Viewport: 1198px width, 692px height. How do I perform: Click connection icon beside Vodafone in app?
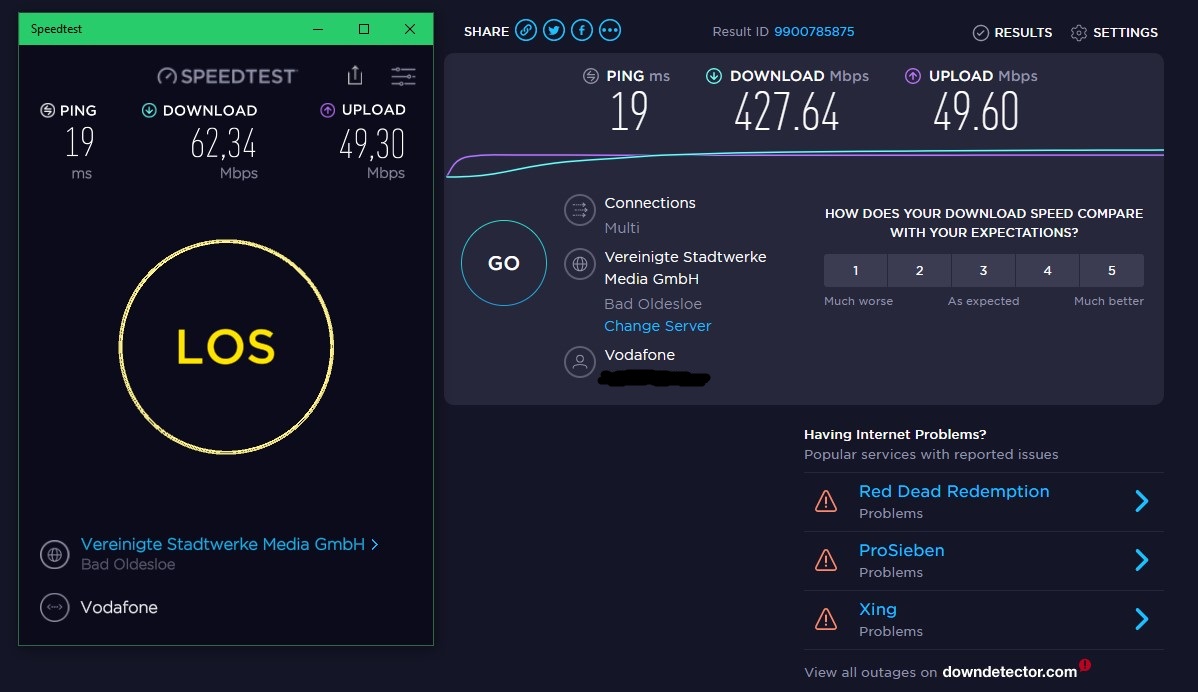pos(54,608)
